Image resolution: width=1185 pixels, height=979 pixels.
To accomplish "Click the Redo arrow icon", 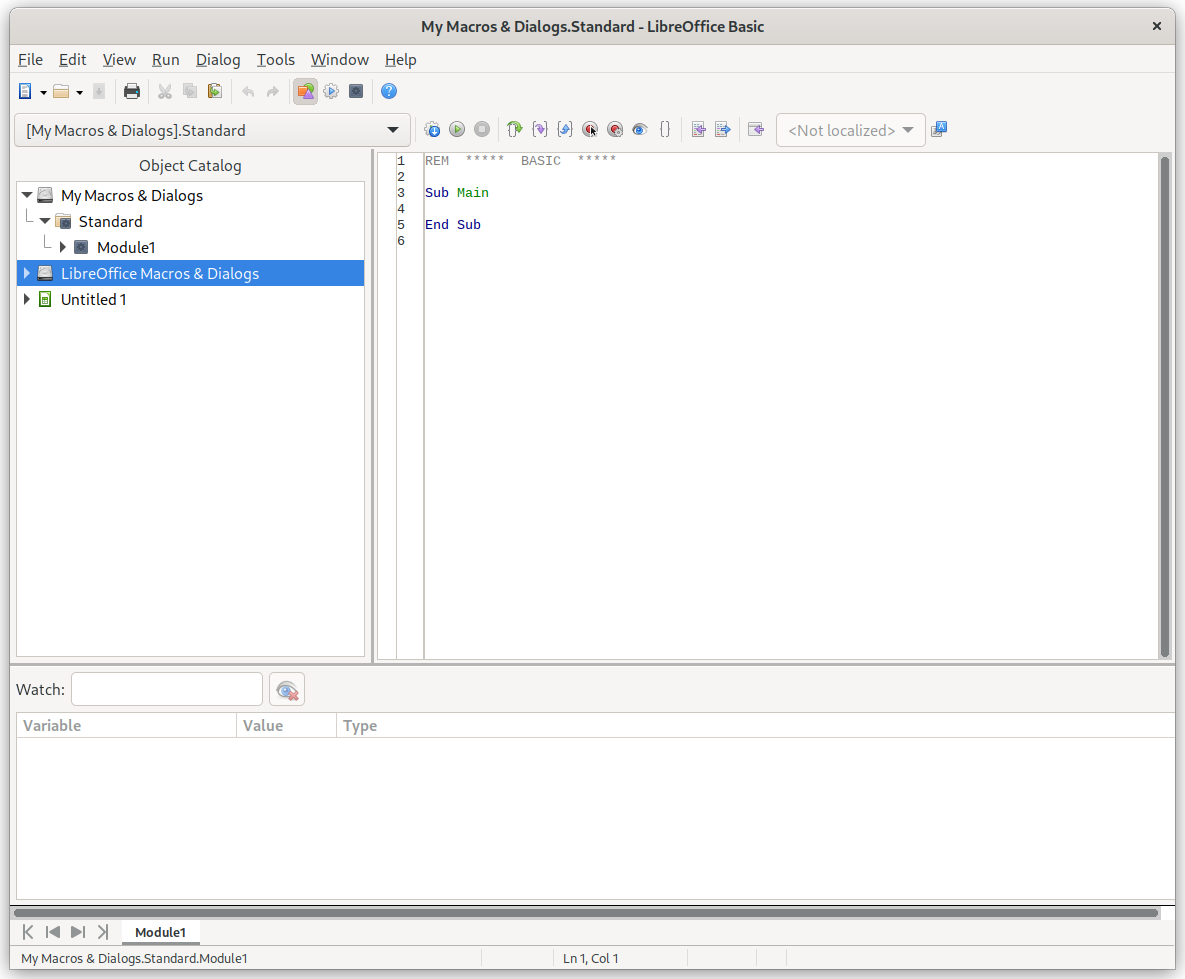I will tap(273, 91).
